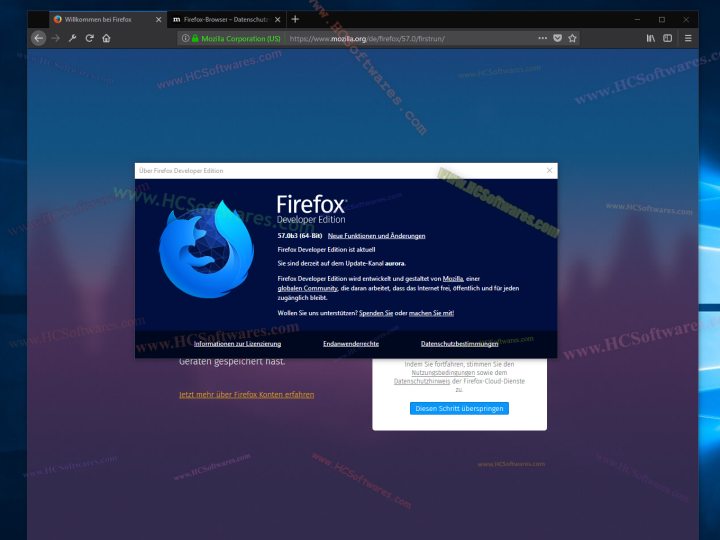
Task: Open the Datenschutzhinweis link
Action: pyautogui.click(x=422, y=381)
